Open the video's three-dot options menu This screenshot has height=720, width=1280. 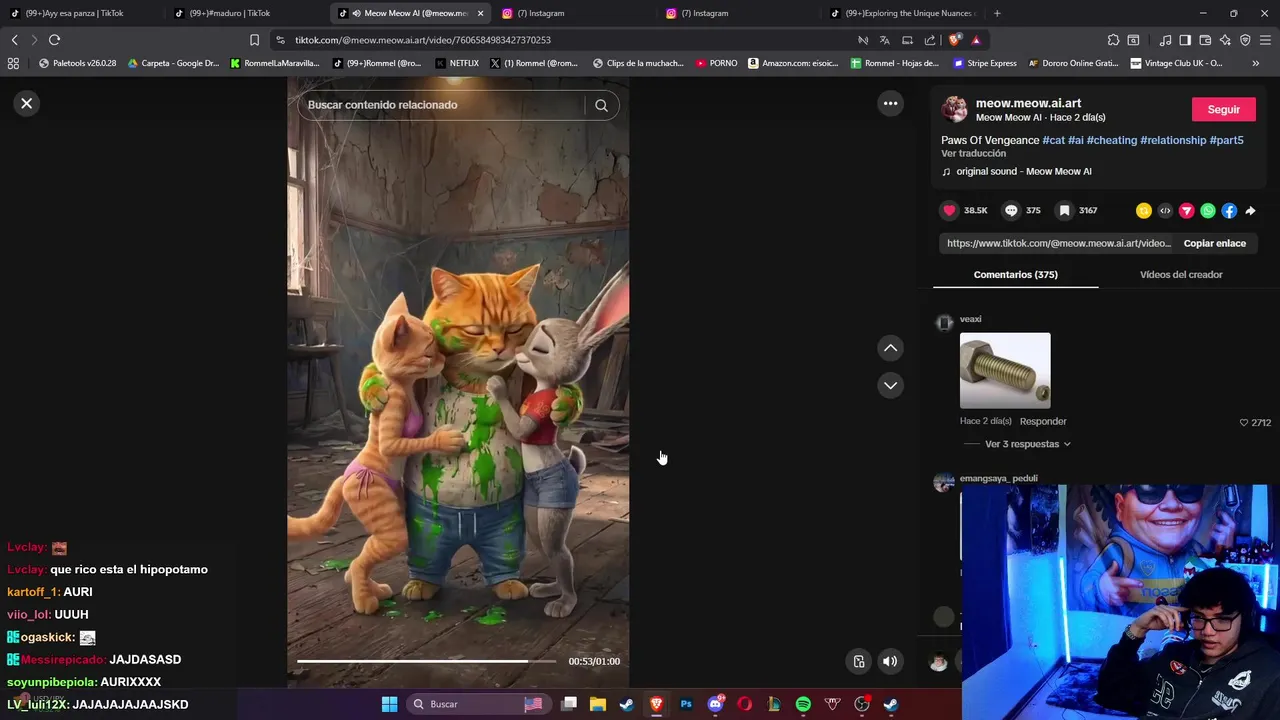[890, 103]
